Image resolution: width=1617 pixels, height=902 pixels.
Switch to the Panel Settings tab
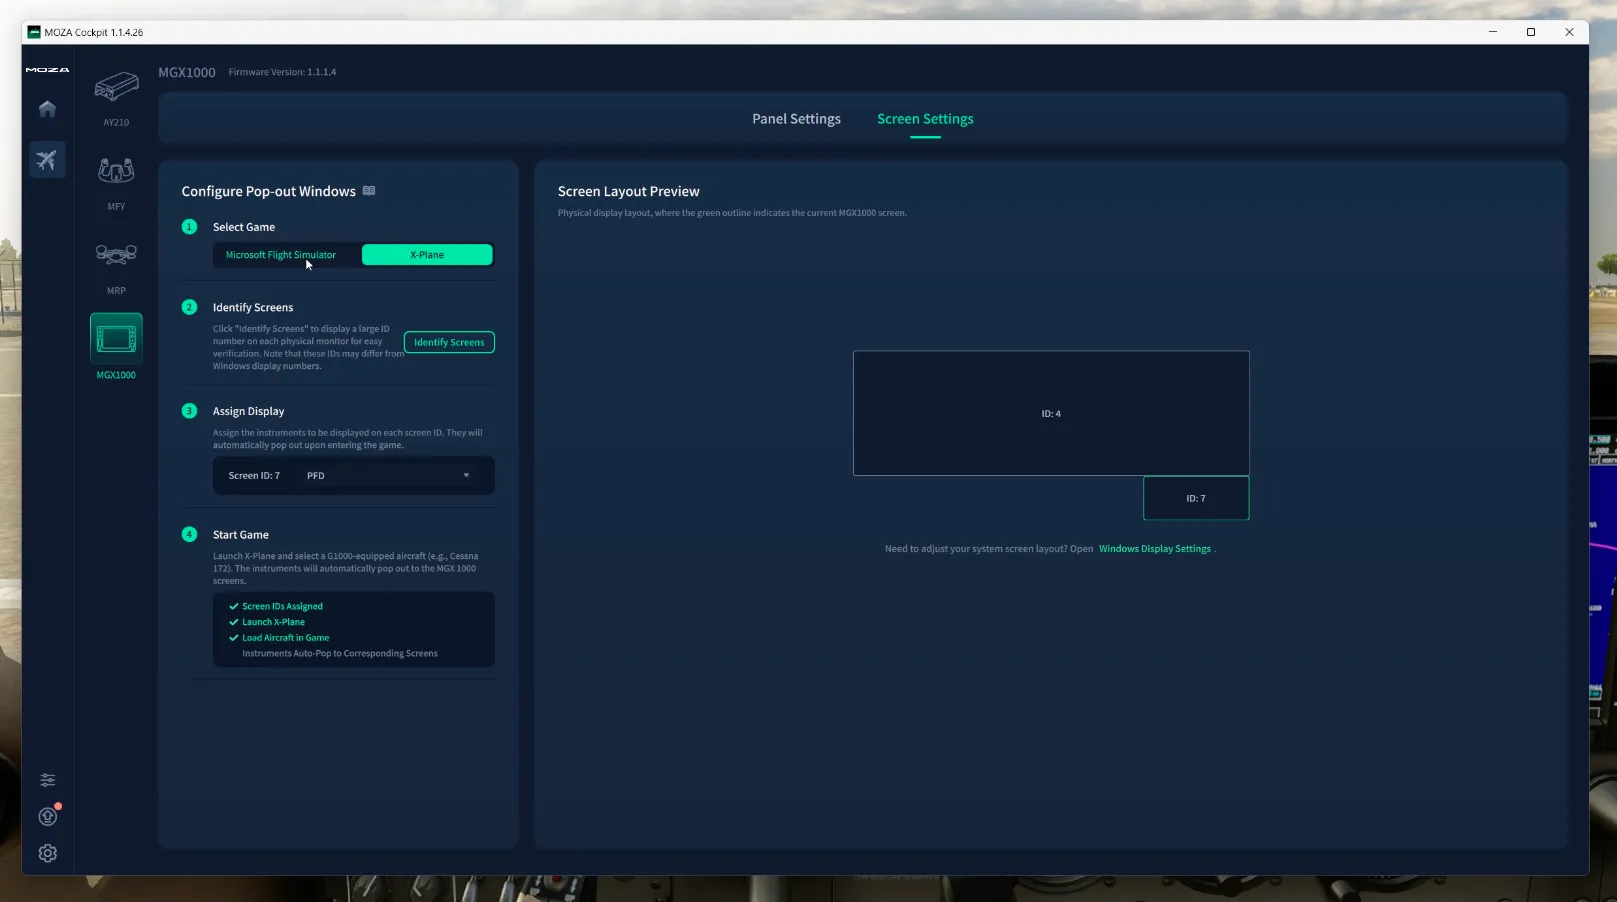pos(796,119)
